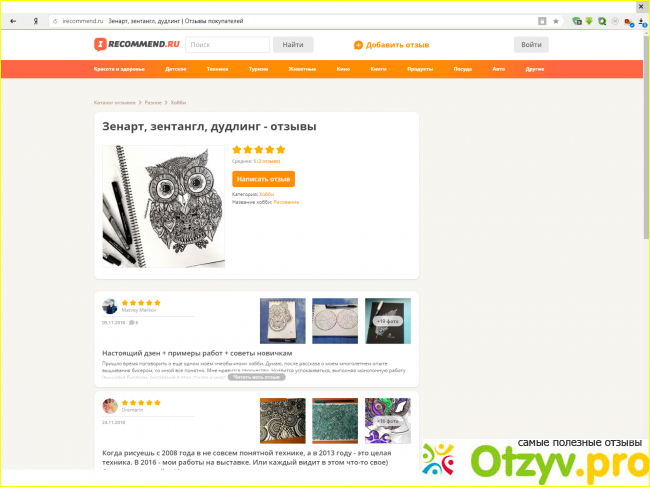Viewport: 650px width, 487px height.
Task: Open the browser downloads icon
Action: tap(642, 22)
